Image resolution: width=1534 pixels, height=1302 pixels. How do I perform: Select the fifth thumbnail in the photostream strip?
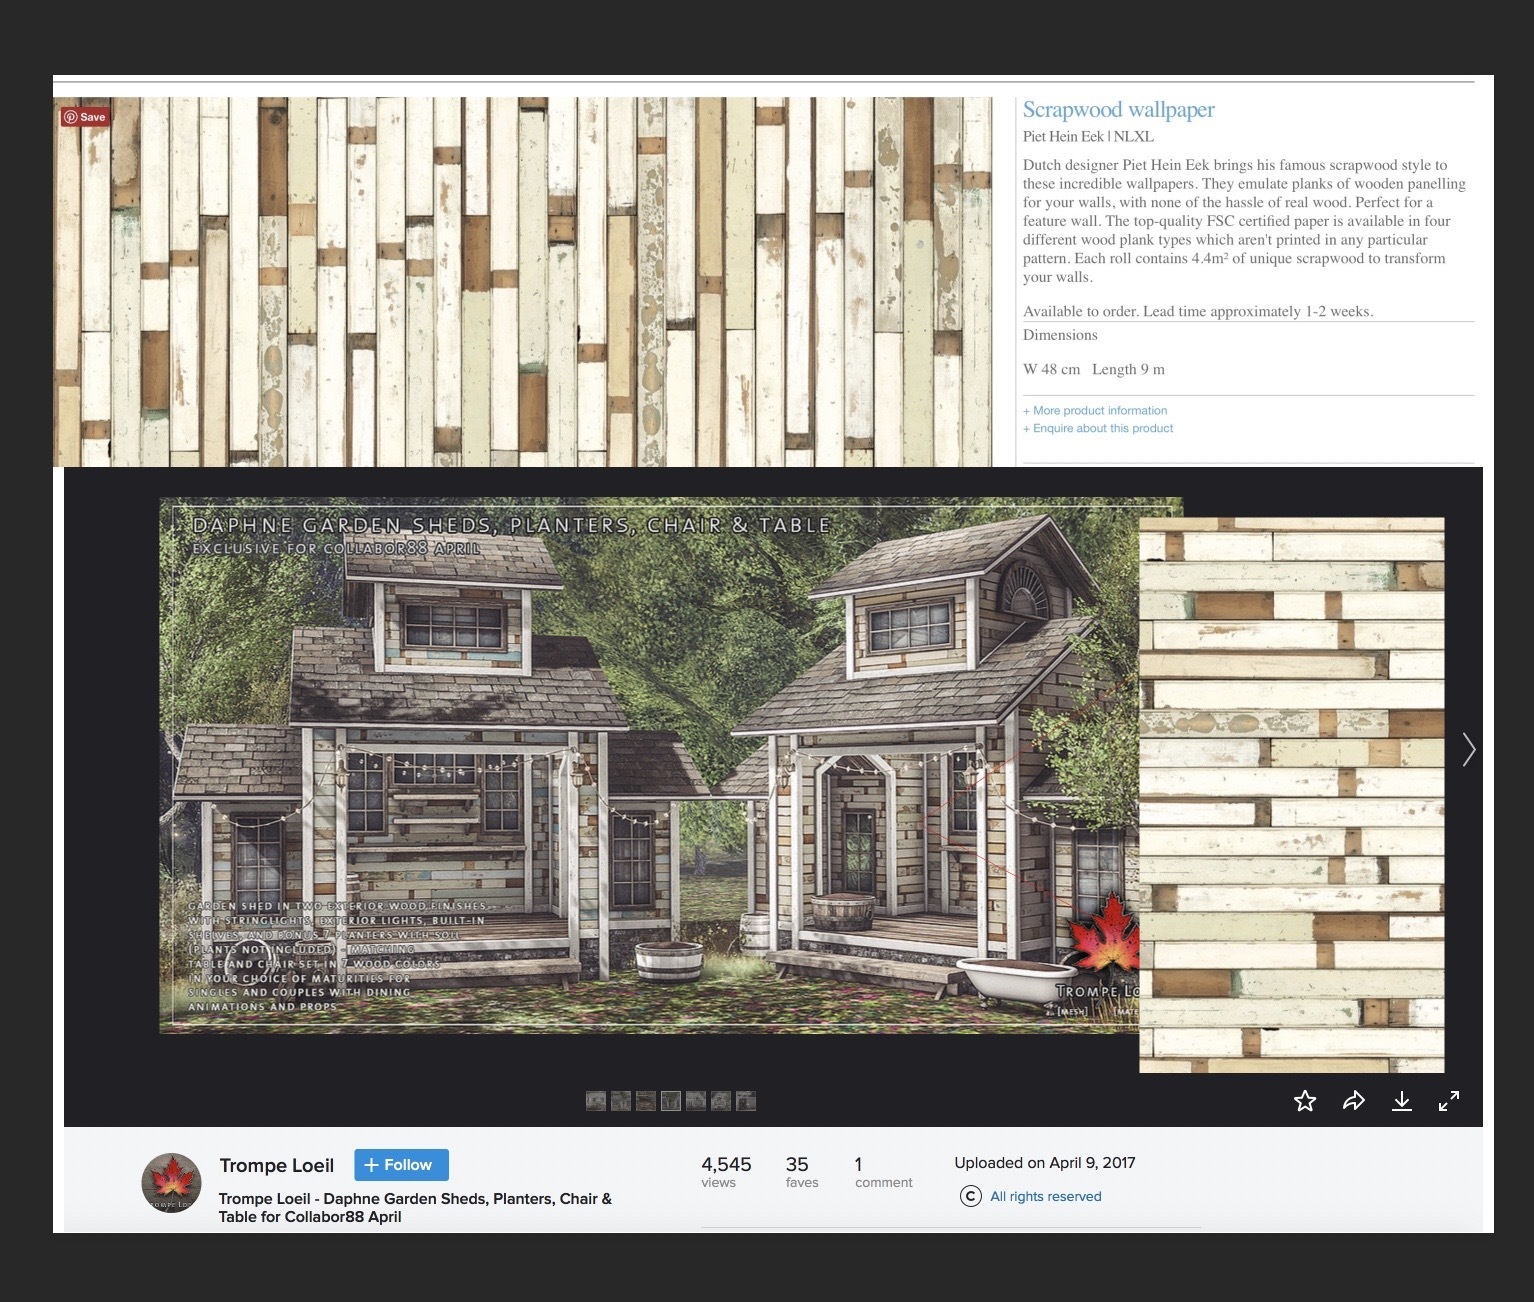(696, 1101)
